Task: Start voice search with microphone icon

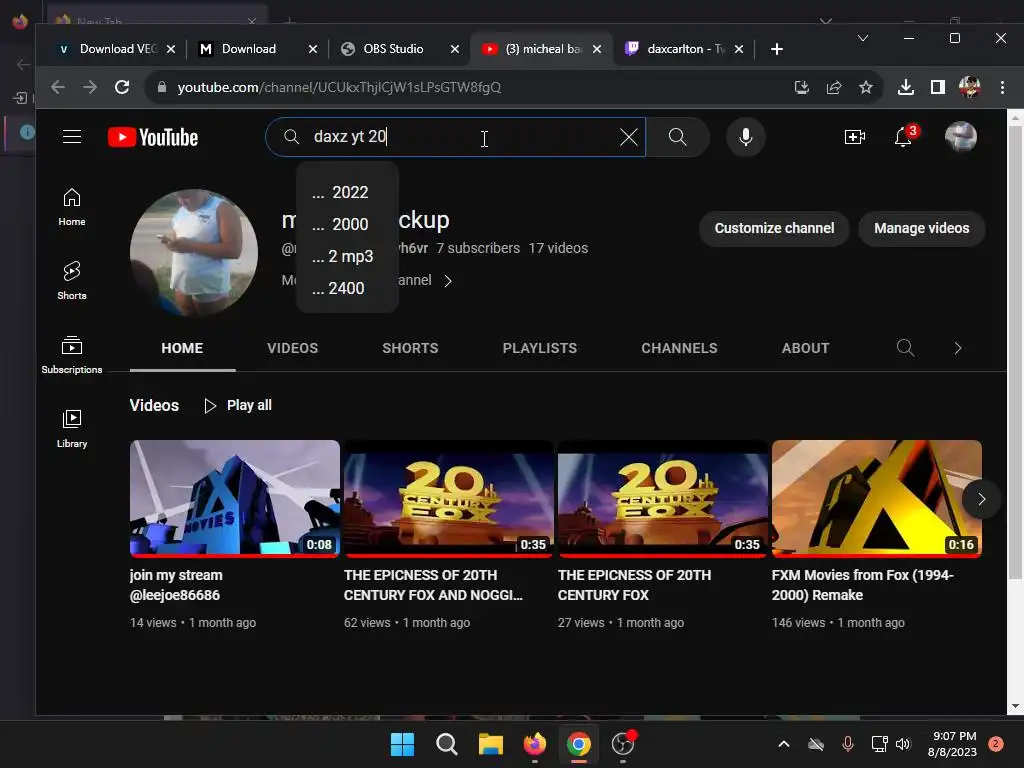Action: (745, 137)
